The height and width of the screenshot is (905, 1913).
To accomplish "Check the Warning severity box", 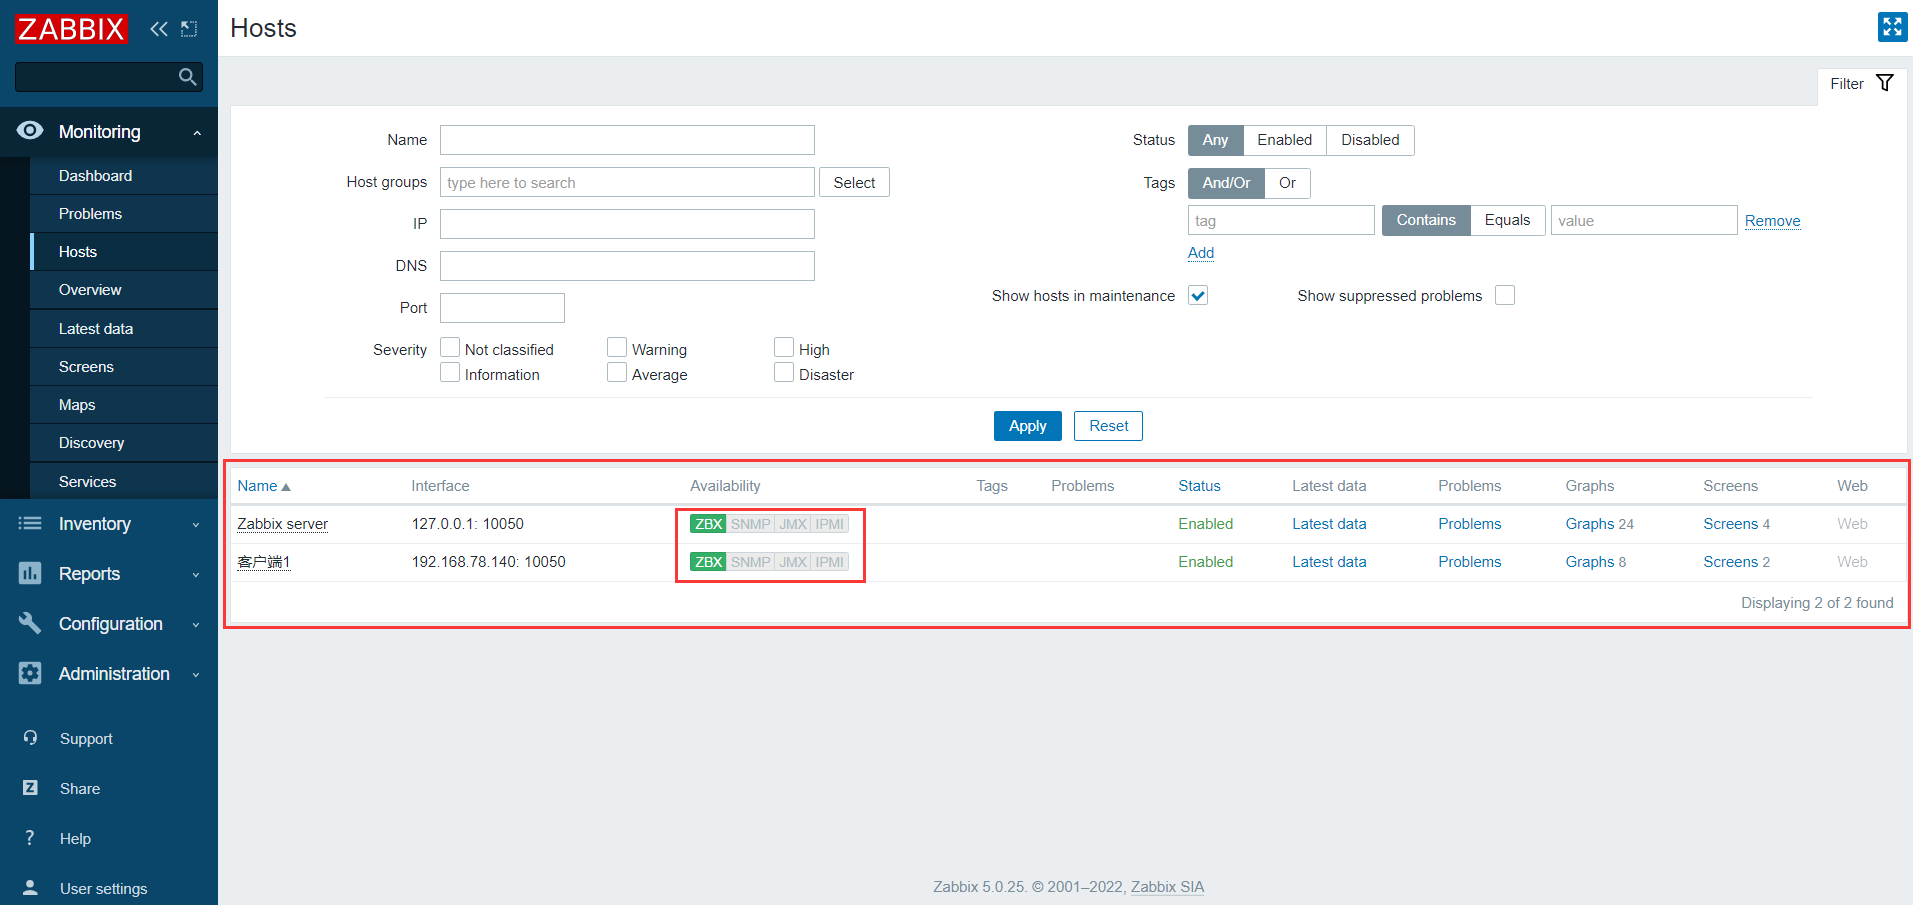I will 617,348.
